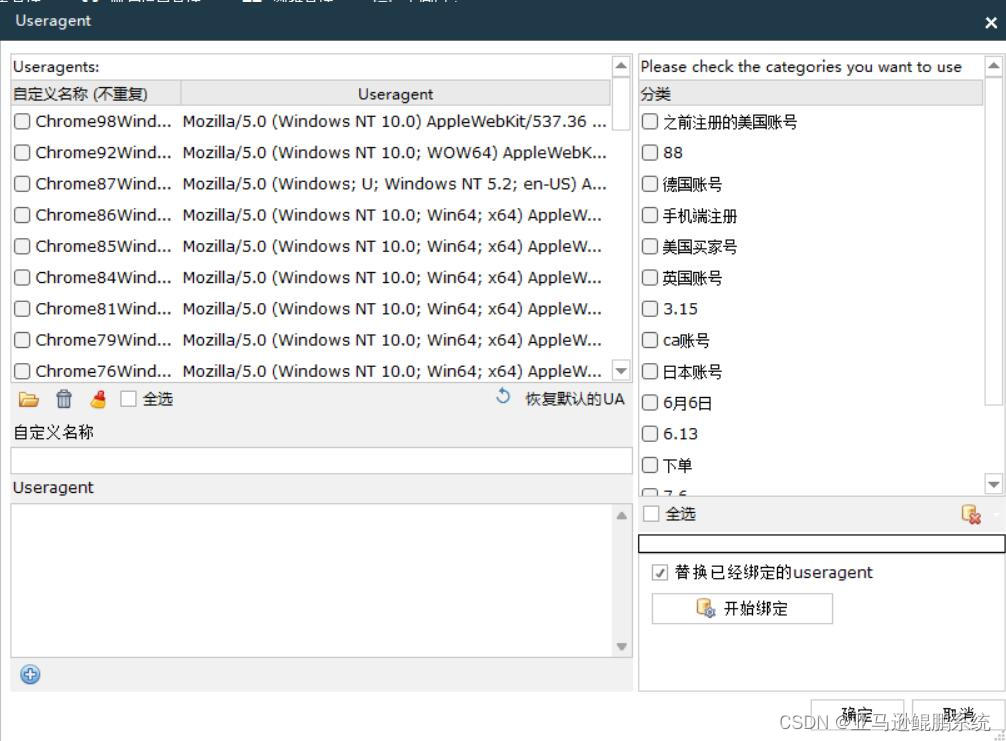Click the 确定 confirm button
The height and width of the screenshot is (741, 1006).
click(x=857, y=714)
